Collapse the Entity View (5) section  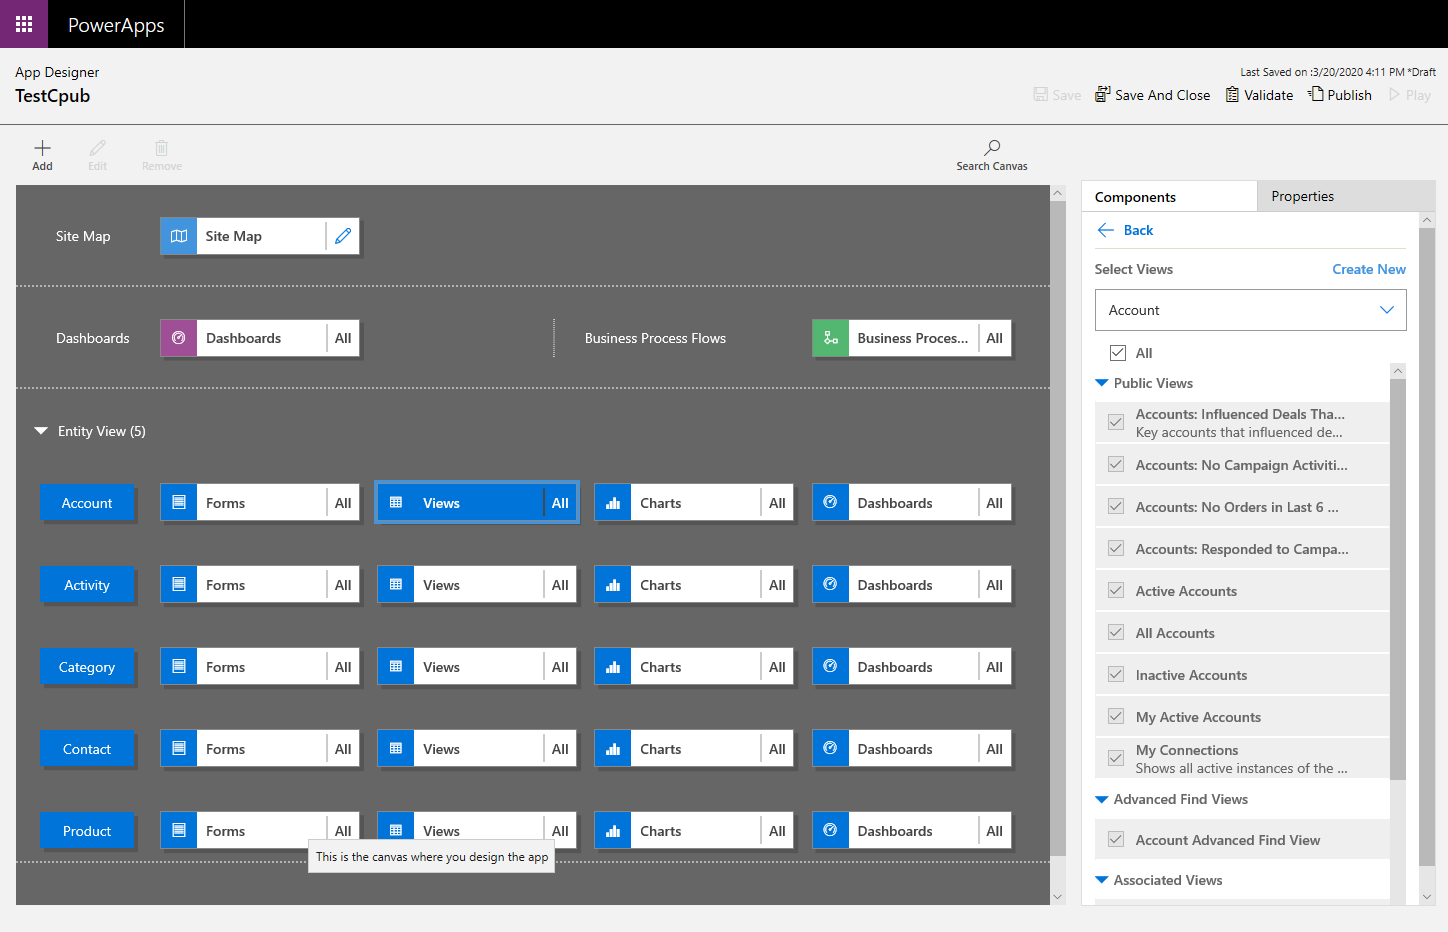tap(41, 431)
